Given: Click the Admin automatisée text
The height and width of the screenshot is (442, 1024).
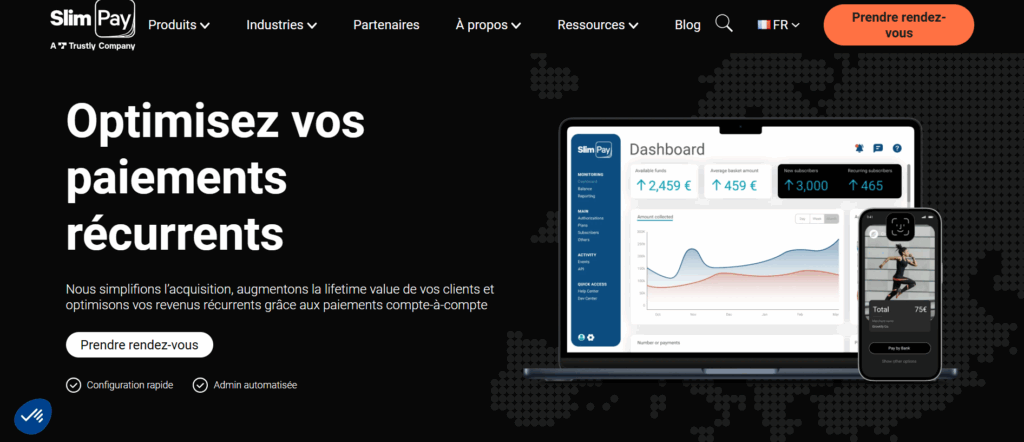Looking at the screenshot, I should (x=255, y=385).
